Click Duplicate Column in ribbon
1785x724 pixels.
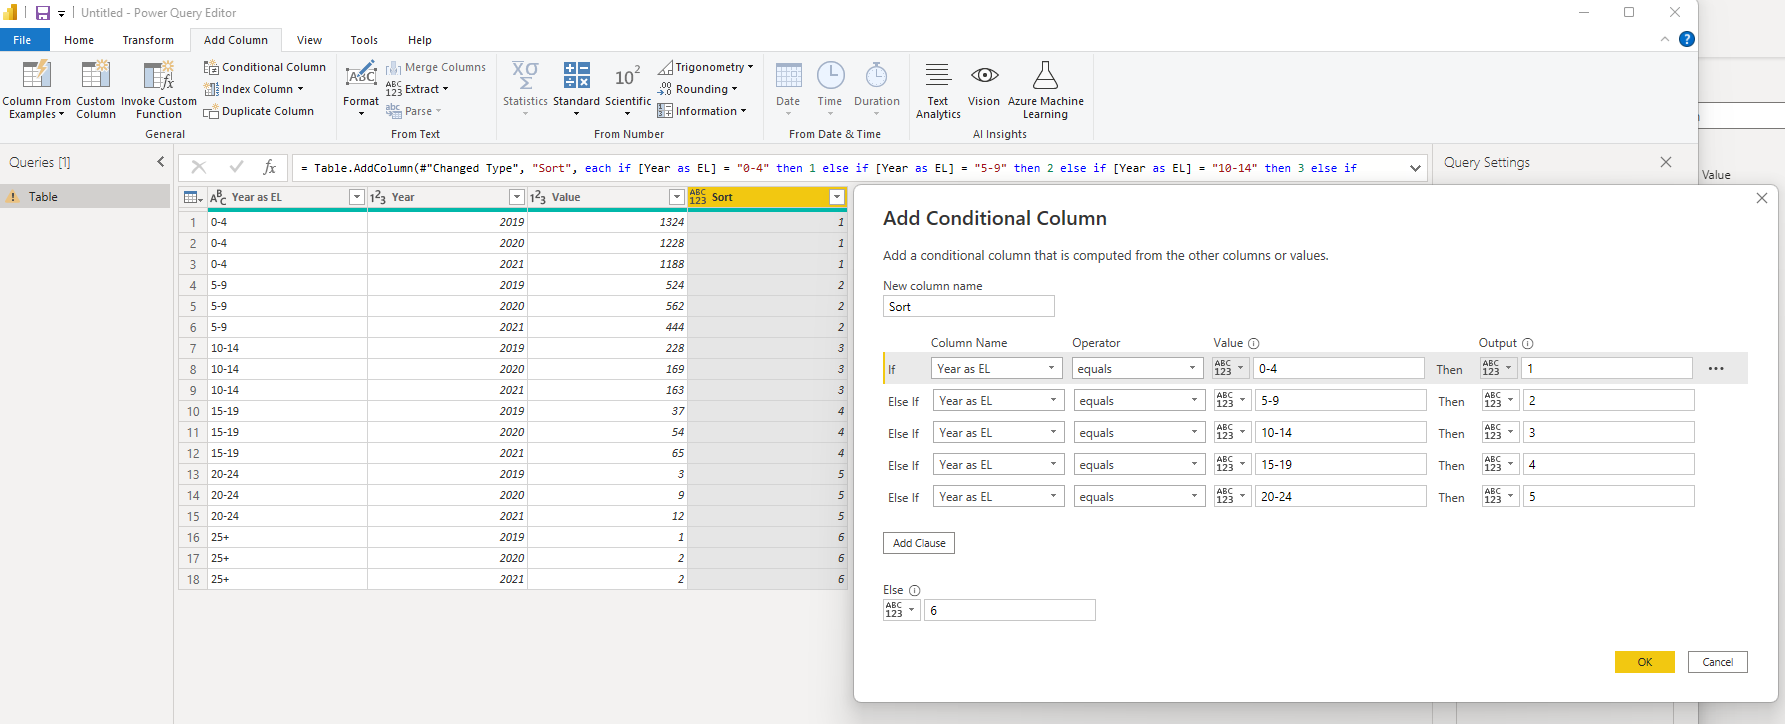tap(259, 111)
